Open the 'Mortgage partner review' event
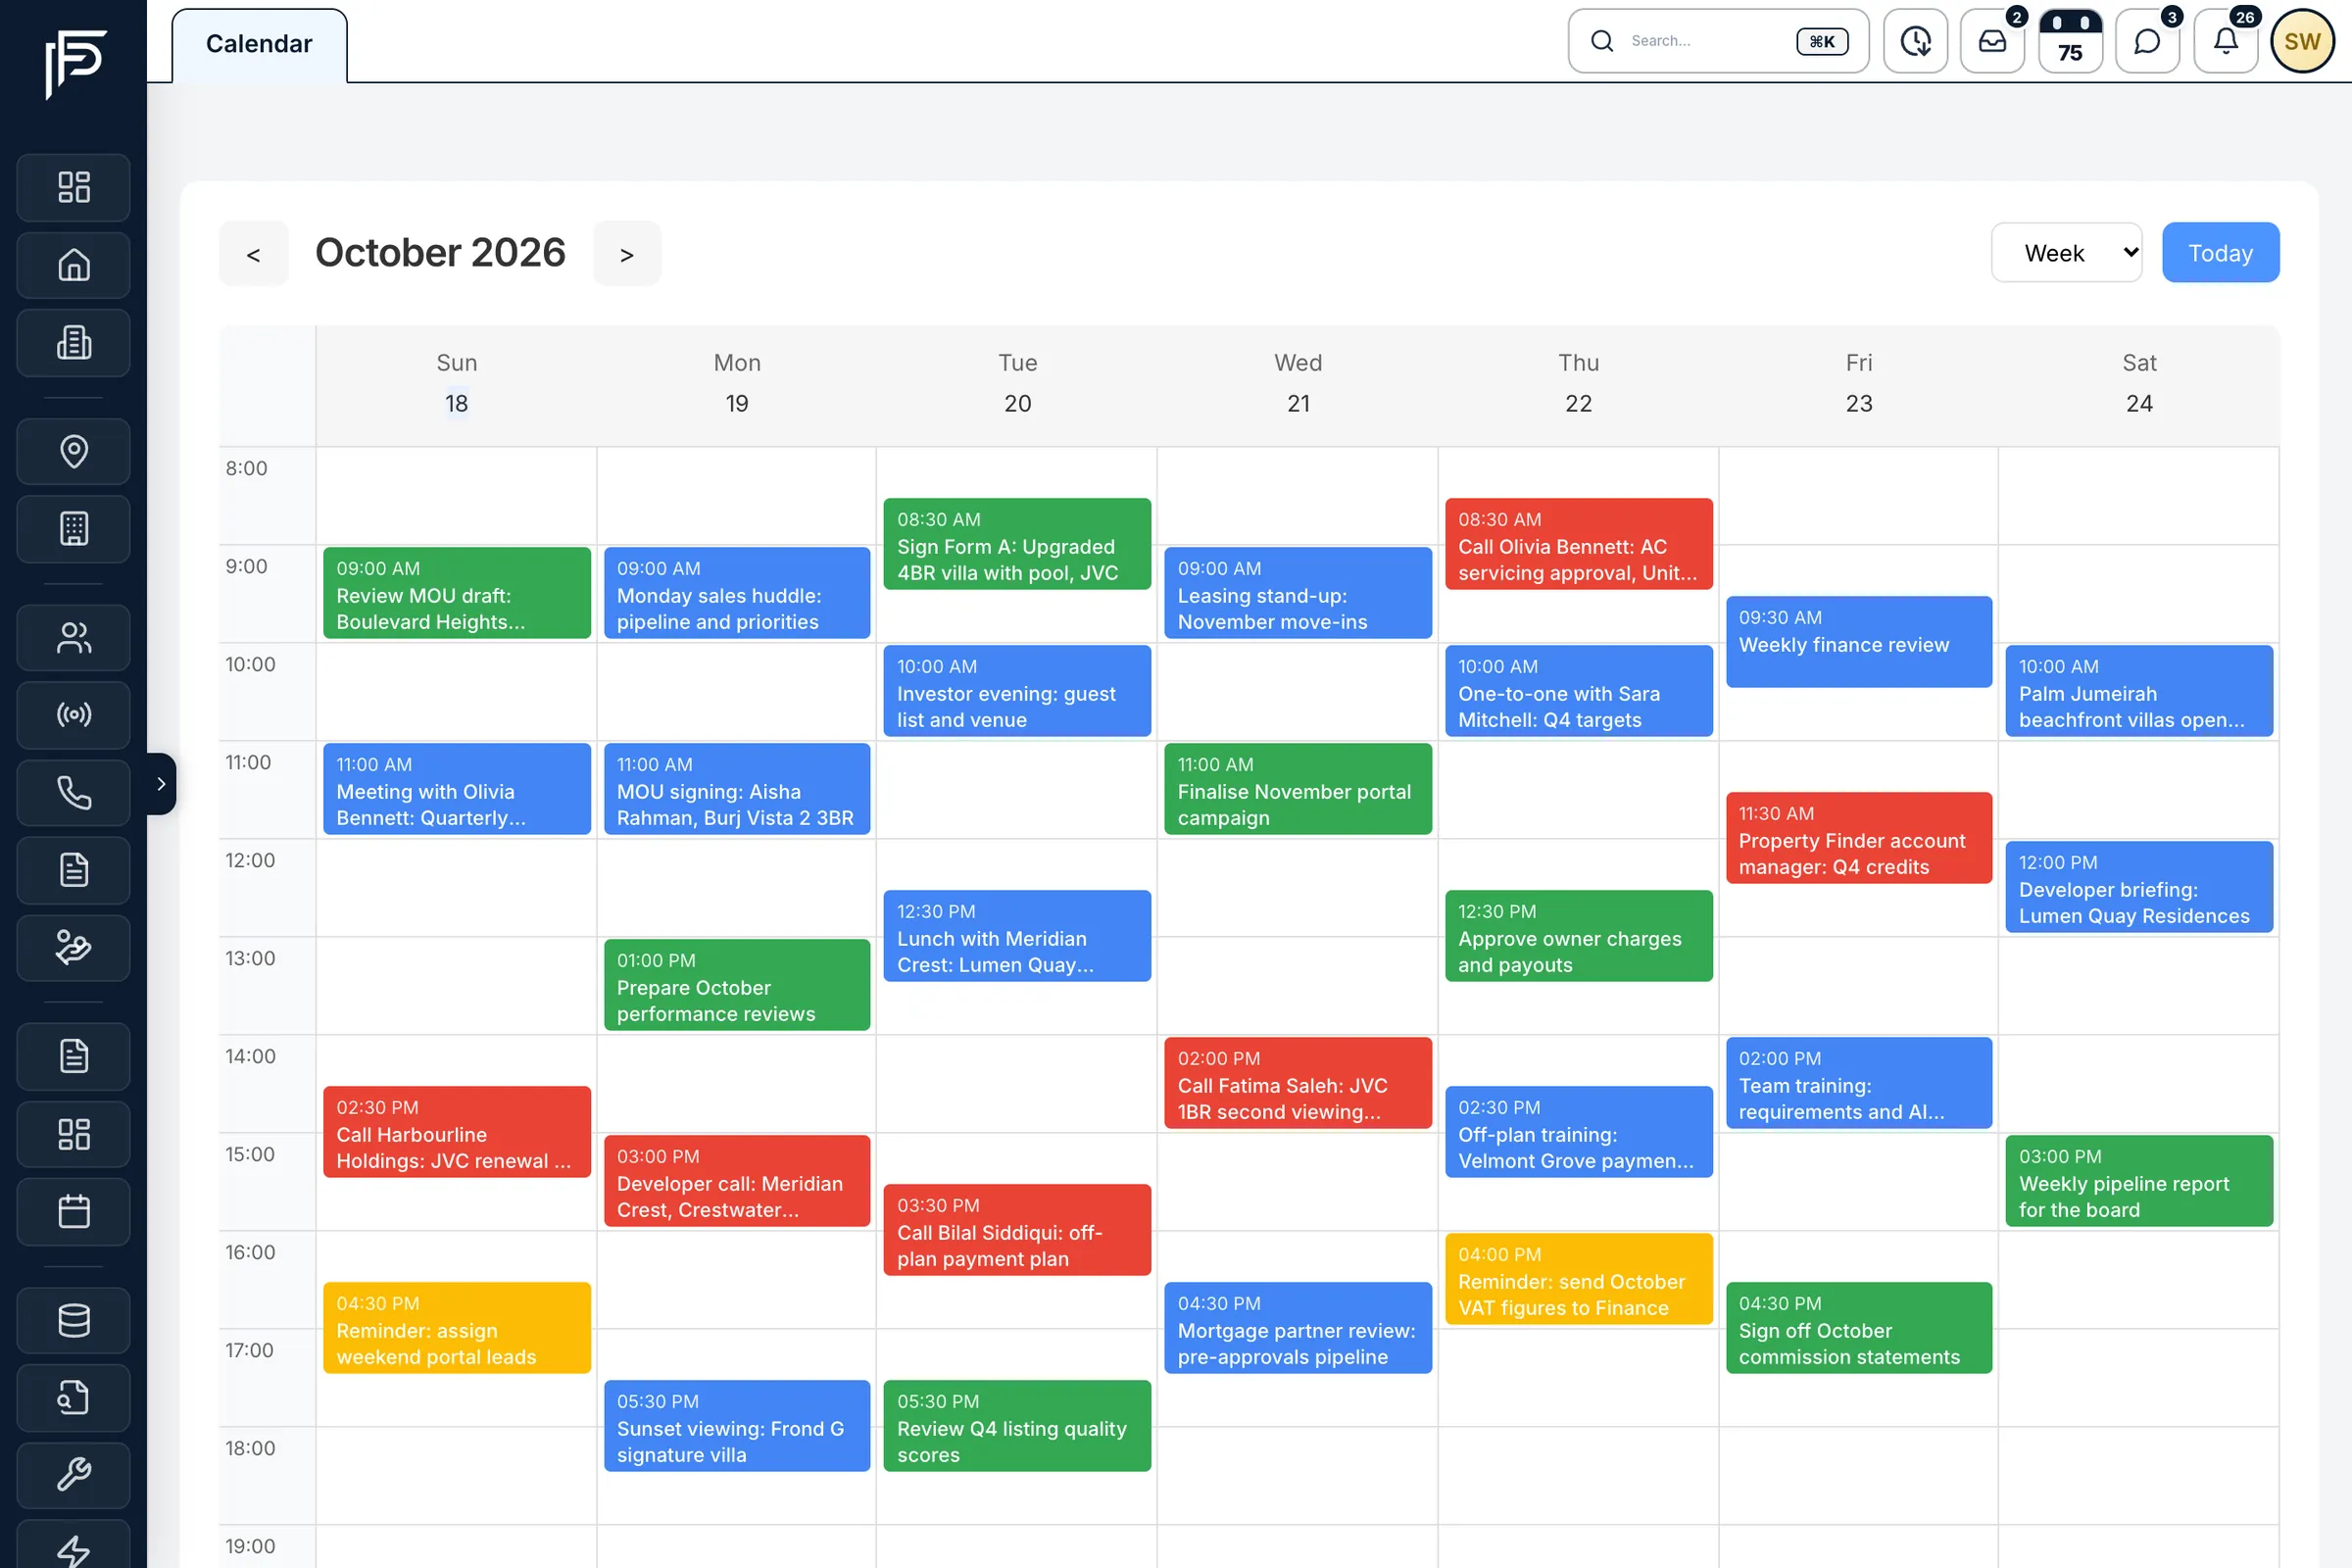This screenshot has width=2352, height=1568. point(1298,1328)
